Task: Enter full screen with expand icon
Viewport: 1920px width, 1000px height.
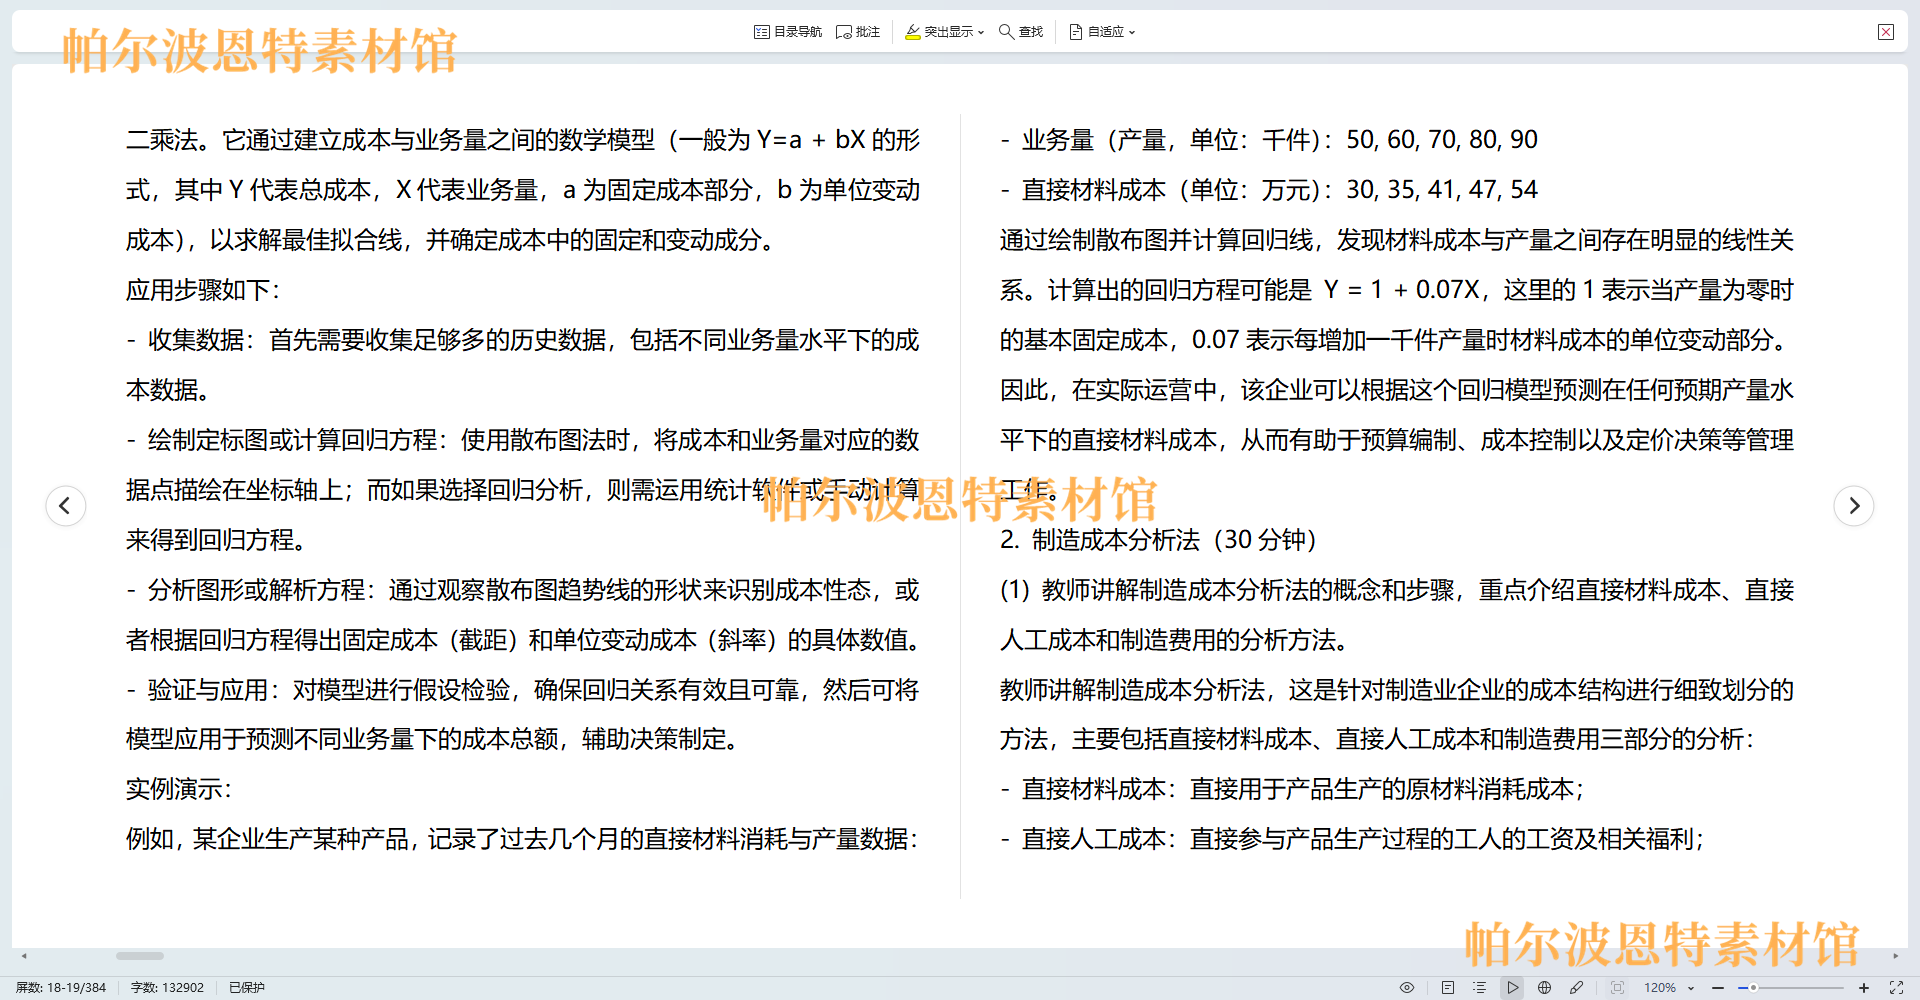Action: tap(1896, 987)
